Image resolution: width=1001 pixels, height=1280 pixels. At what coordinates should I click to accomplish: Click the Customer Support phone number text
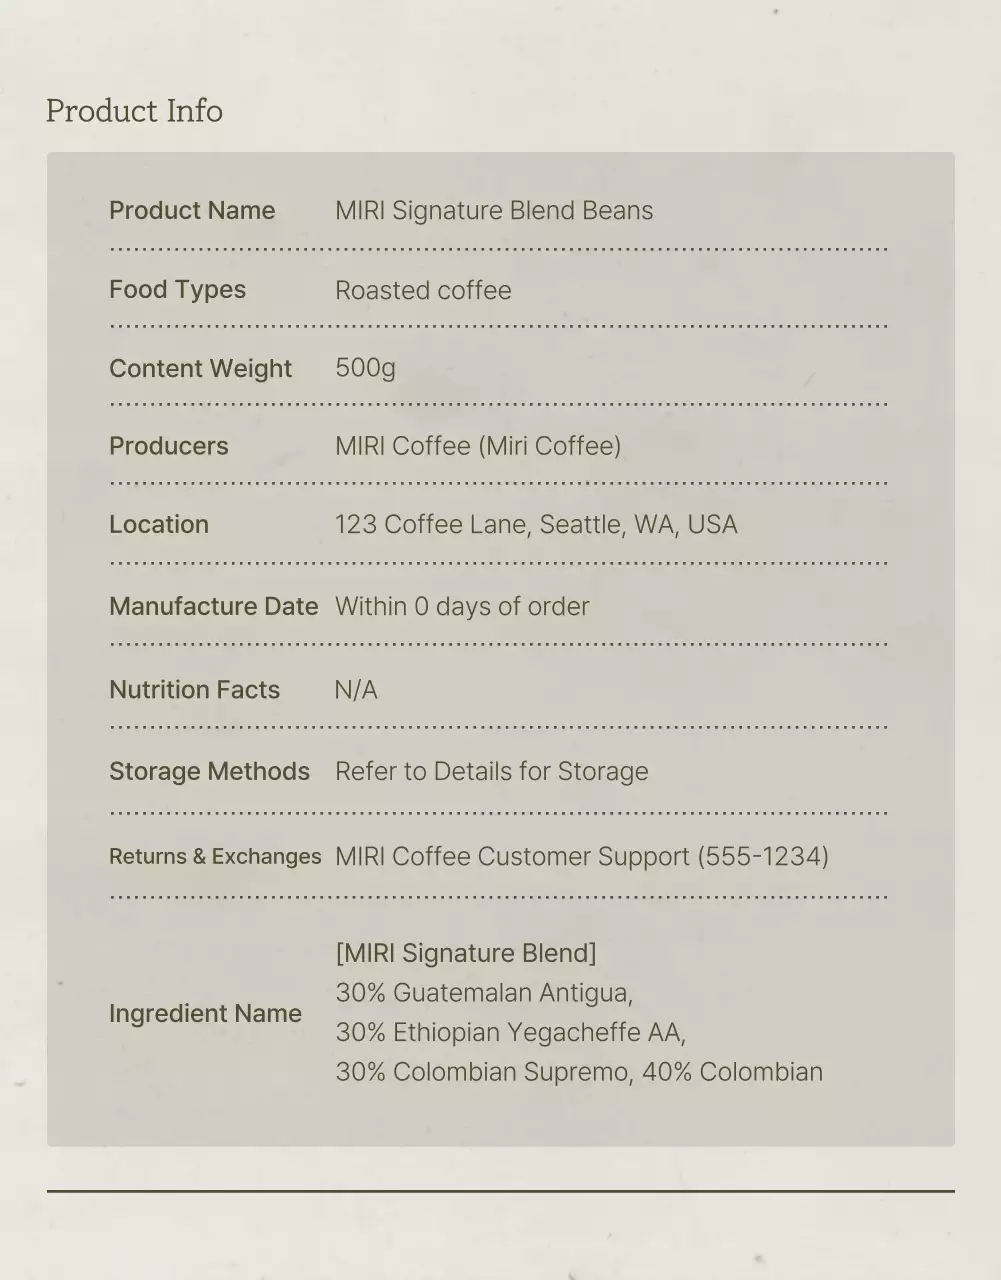click(x=582, y=857)
